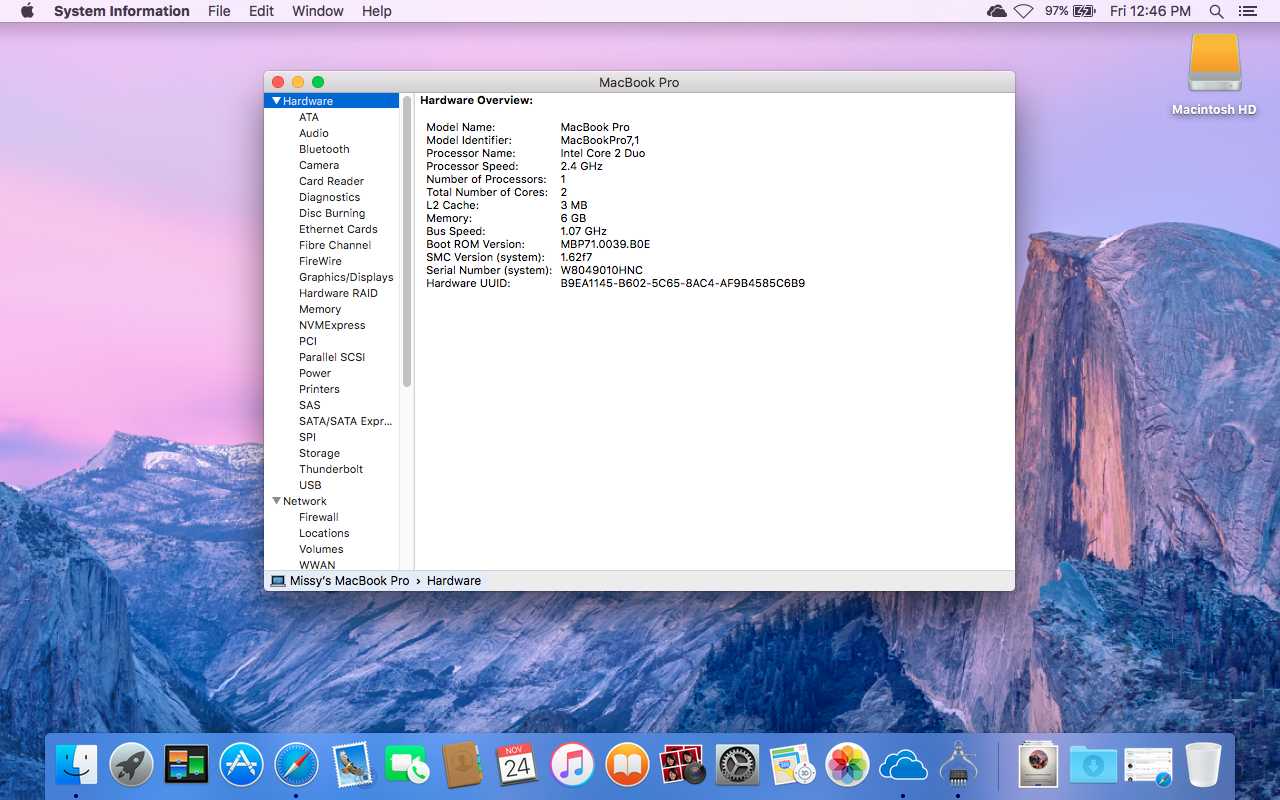Viewport: 1280px width, 800px height.
Task: Launch Launchpad from the Dock
Action: click(131, 765)
